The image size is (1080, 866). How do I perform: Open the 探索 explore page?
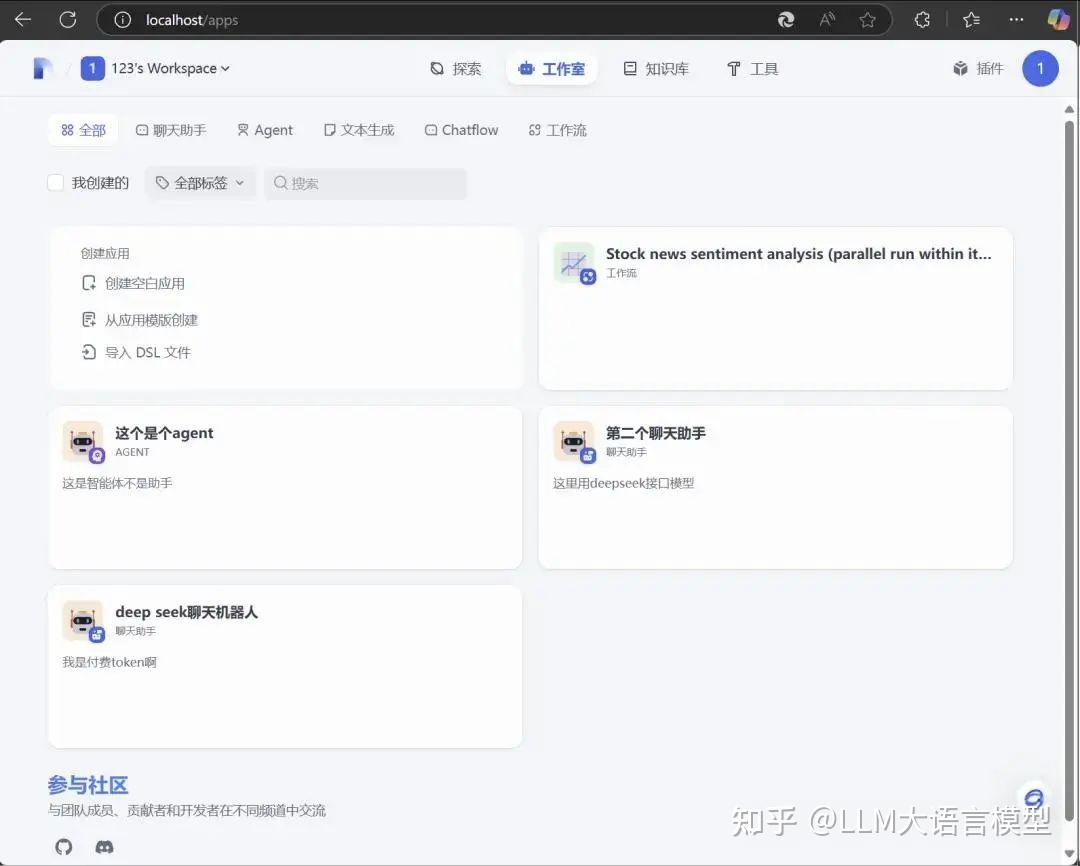(x=456, y=69)
